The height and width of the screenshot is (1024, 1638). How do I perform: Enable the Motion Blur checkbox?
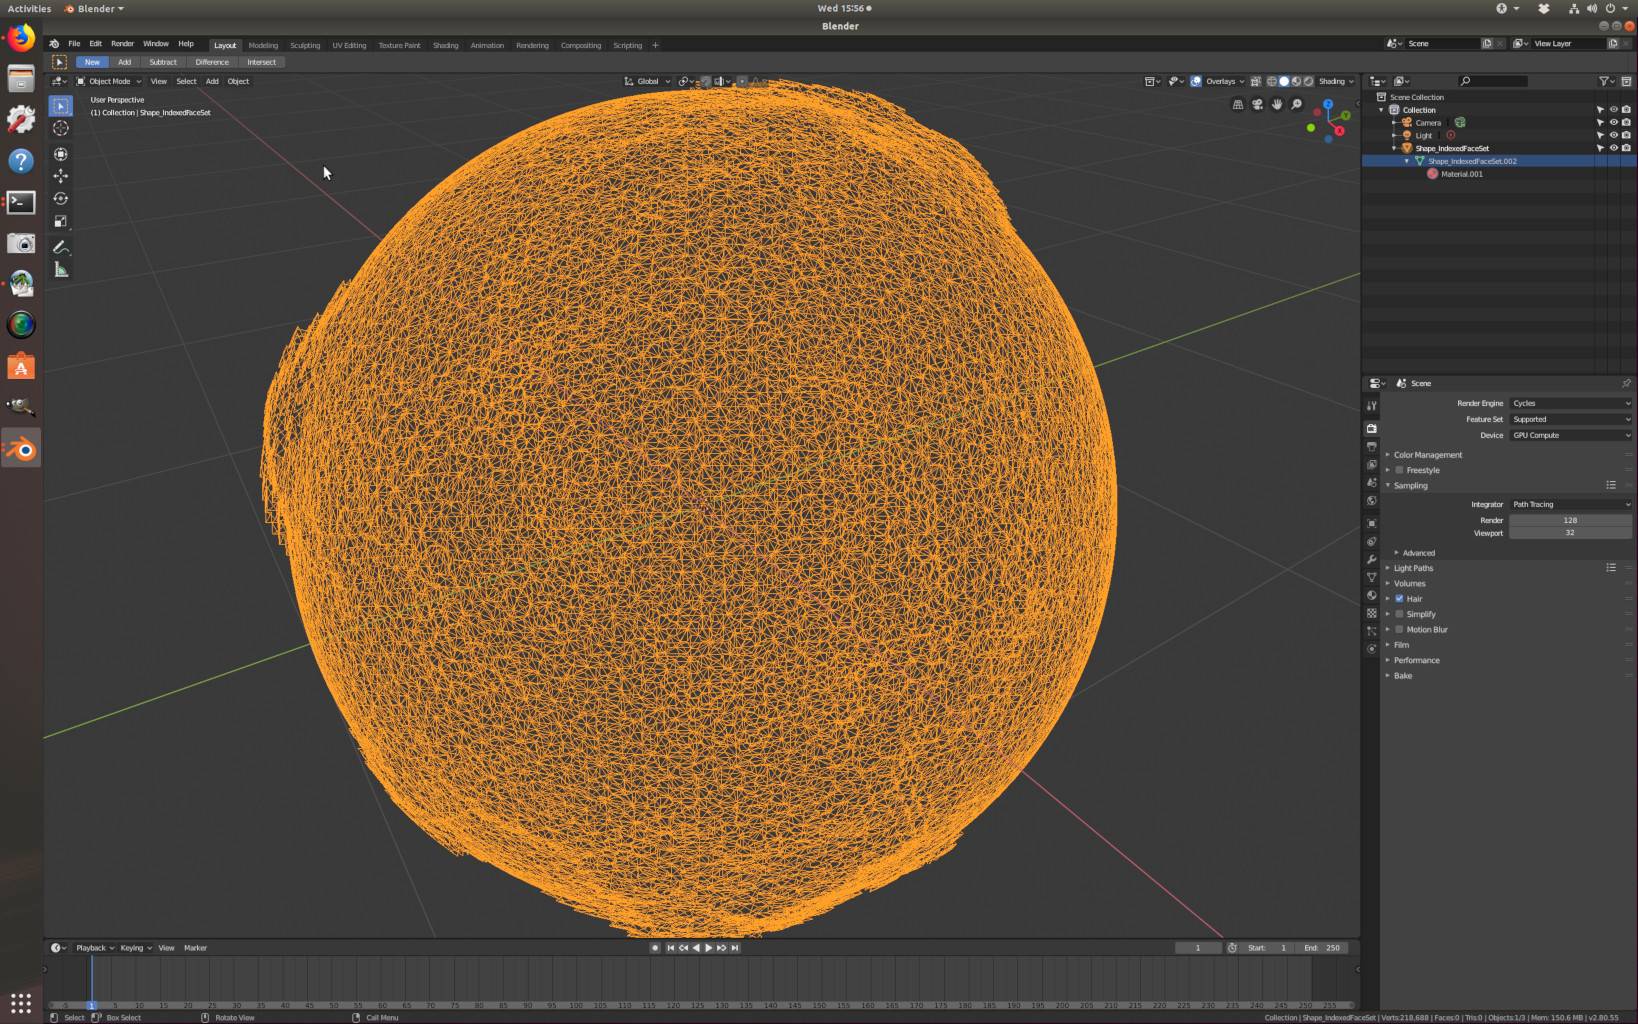click(1400, 630)
